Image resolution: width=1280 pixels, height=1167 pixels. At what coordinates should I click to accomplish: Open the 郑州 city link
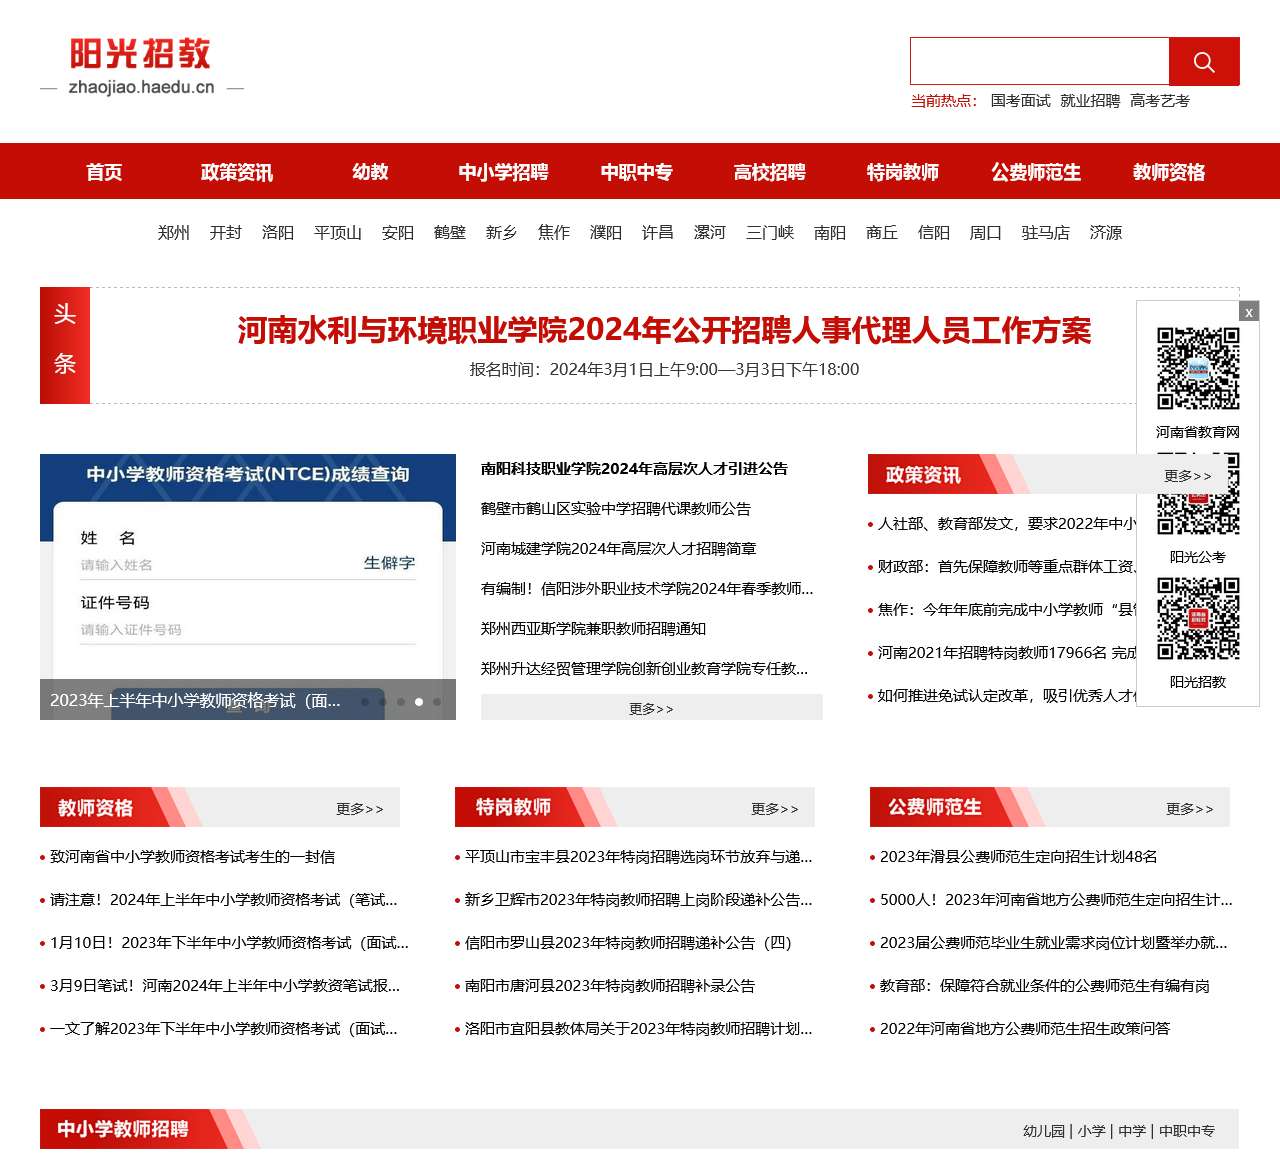[172, 233]
